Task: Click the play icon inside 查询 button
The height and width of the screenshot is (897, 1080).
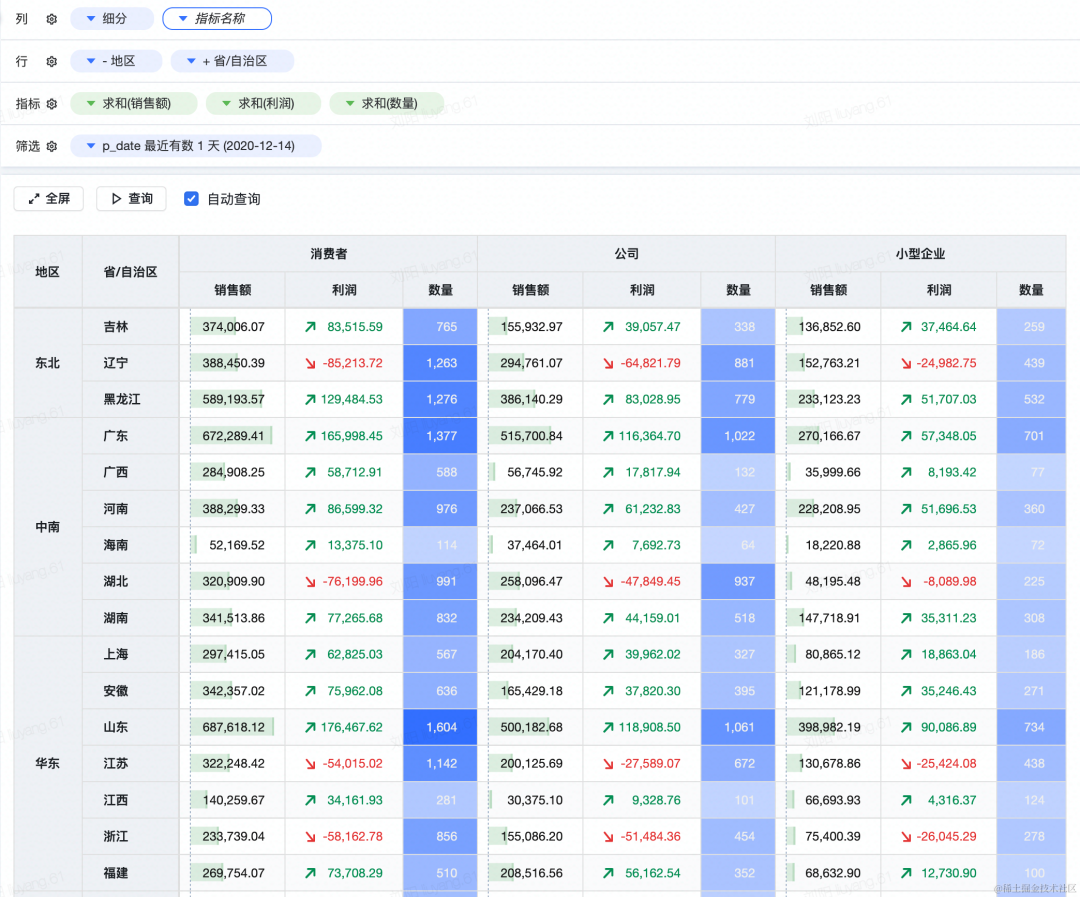Action: click(116, 198)
